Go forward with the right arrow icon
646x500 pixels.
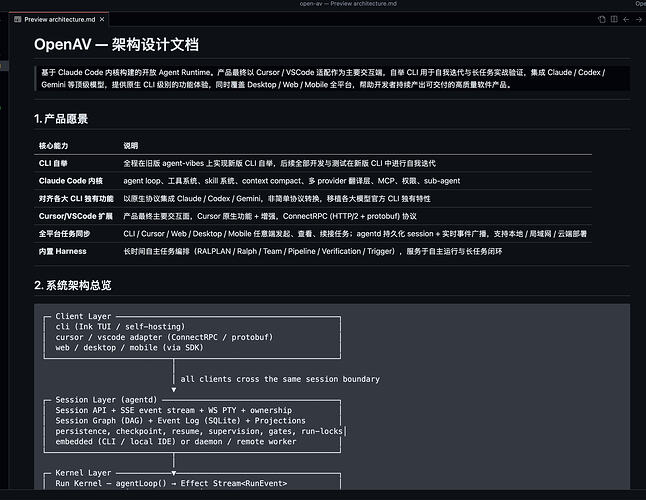pos(639,19)
